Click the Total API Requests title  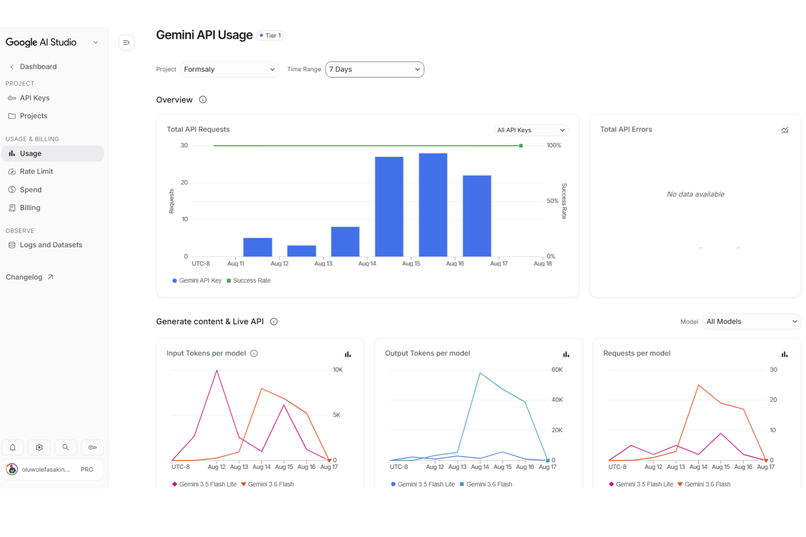[x=198, y=129]
